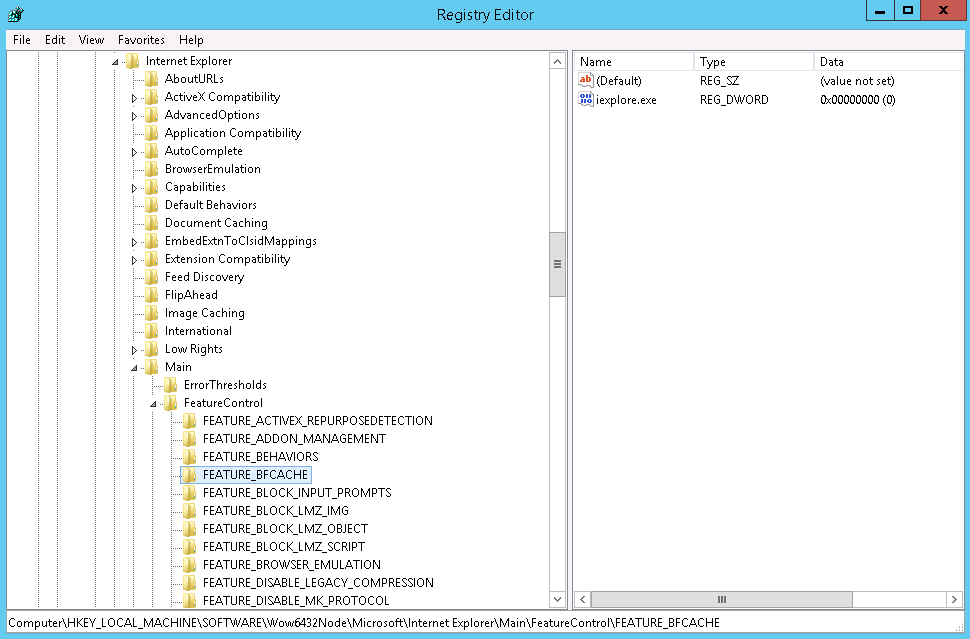The image size is (970, 639).
Task: Click the Document Caching folder icon
Action: 152,222
